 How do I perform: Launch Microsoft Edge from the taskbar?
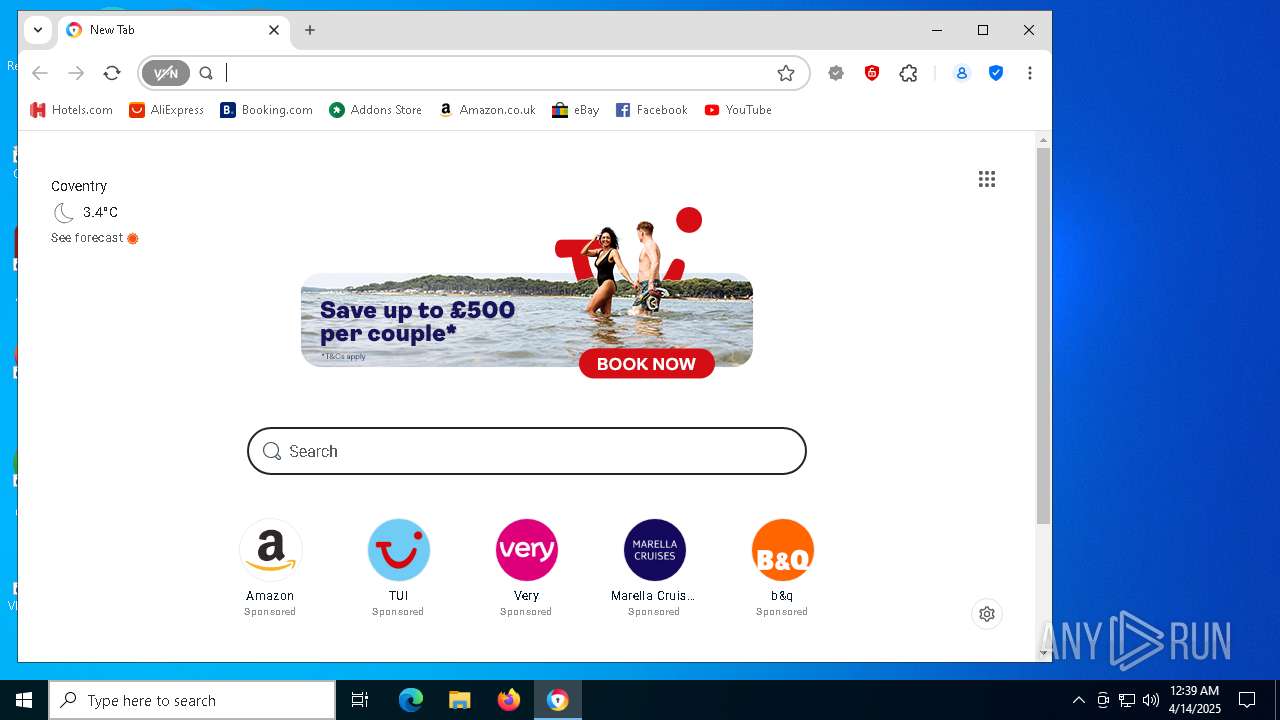(x=411, y=700)
